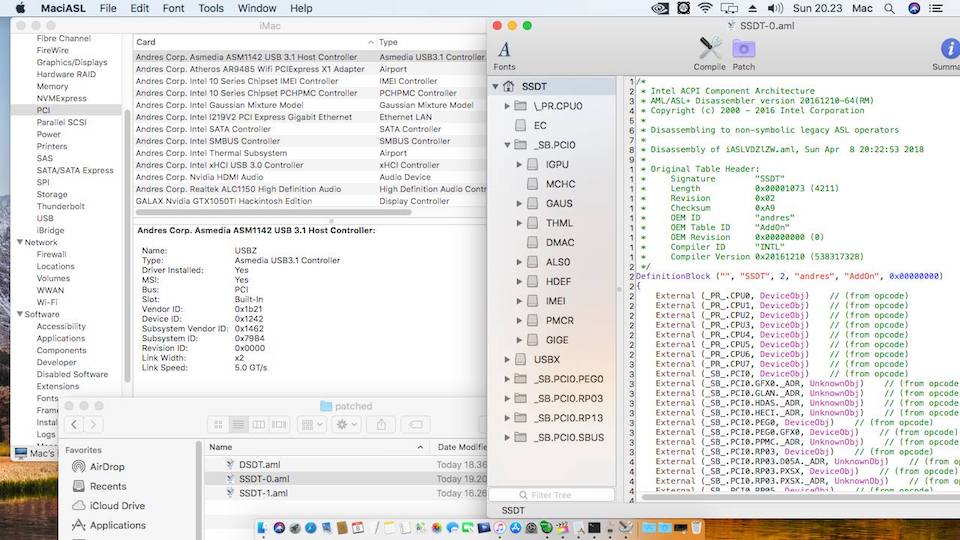Viewport: 960px width, 540px height.
Task: Select the EC node in SSDT tree
Action: point(540,126)
